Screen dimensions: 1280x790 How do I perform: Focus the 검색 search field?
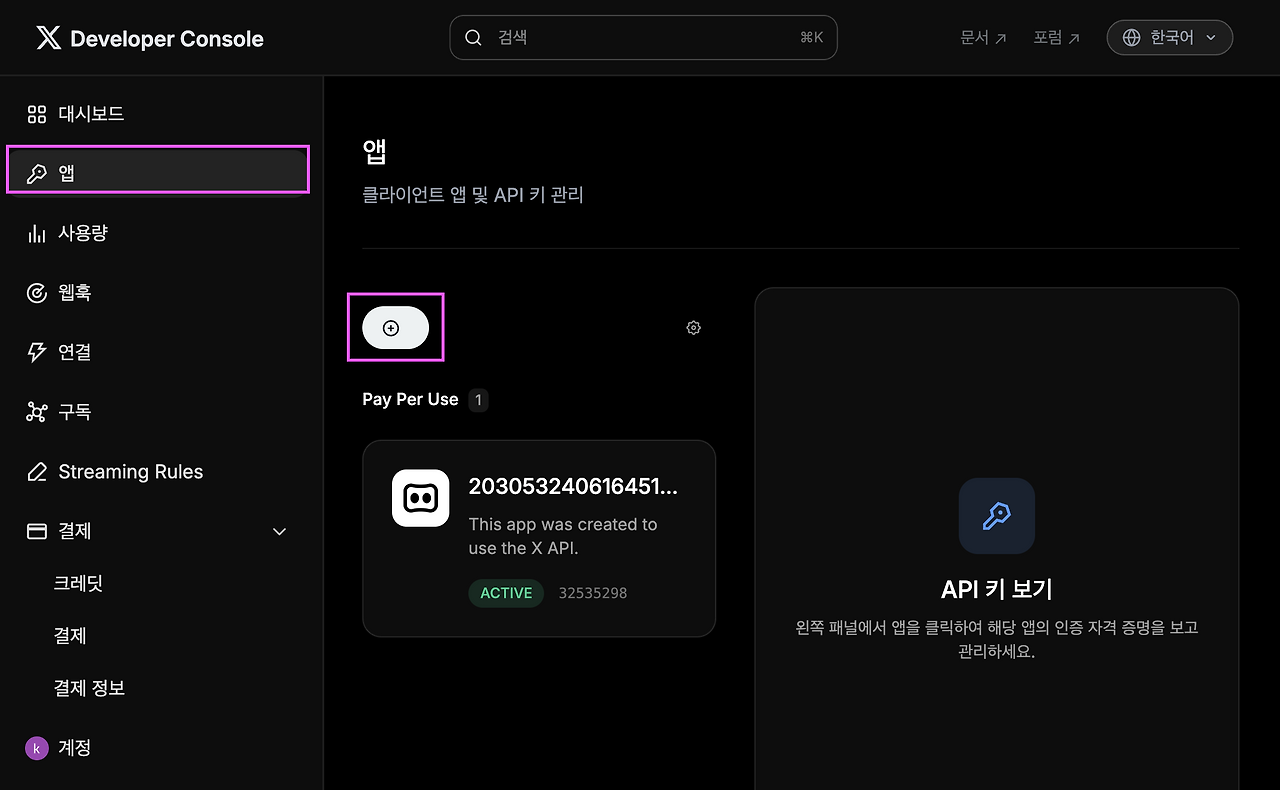pos(643,38)
